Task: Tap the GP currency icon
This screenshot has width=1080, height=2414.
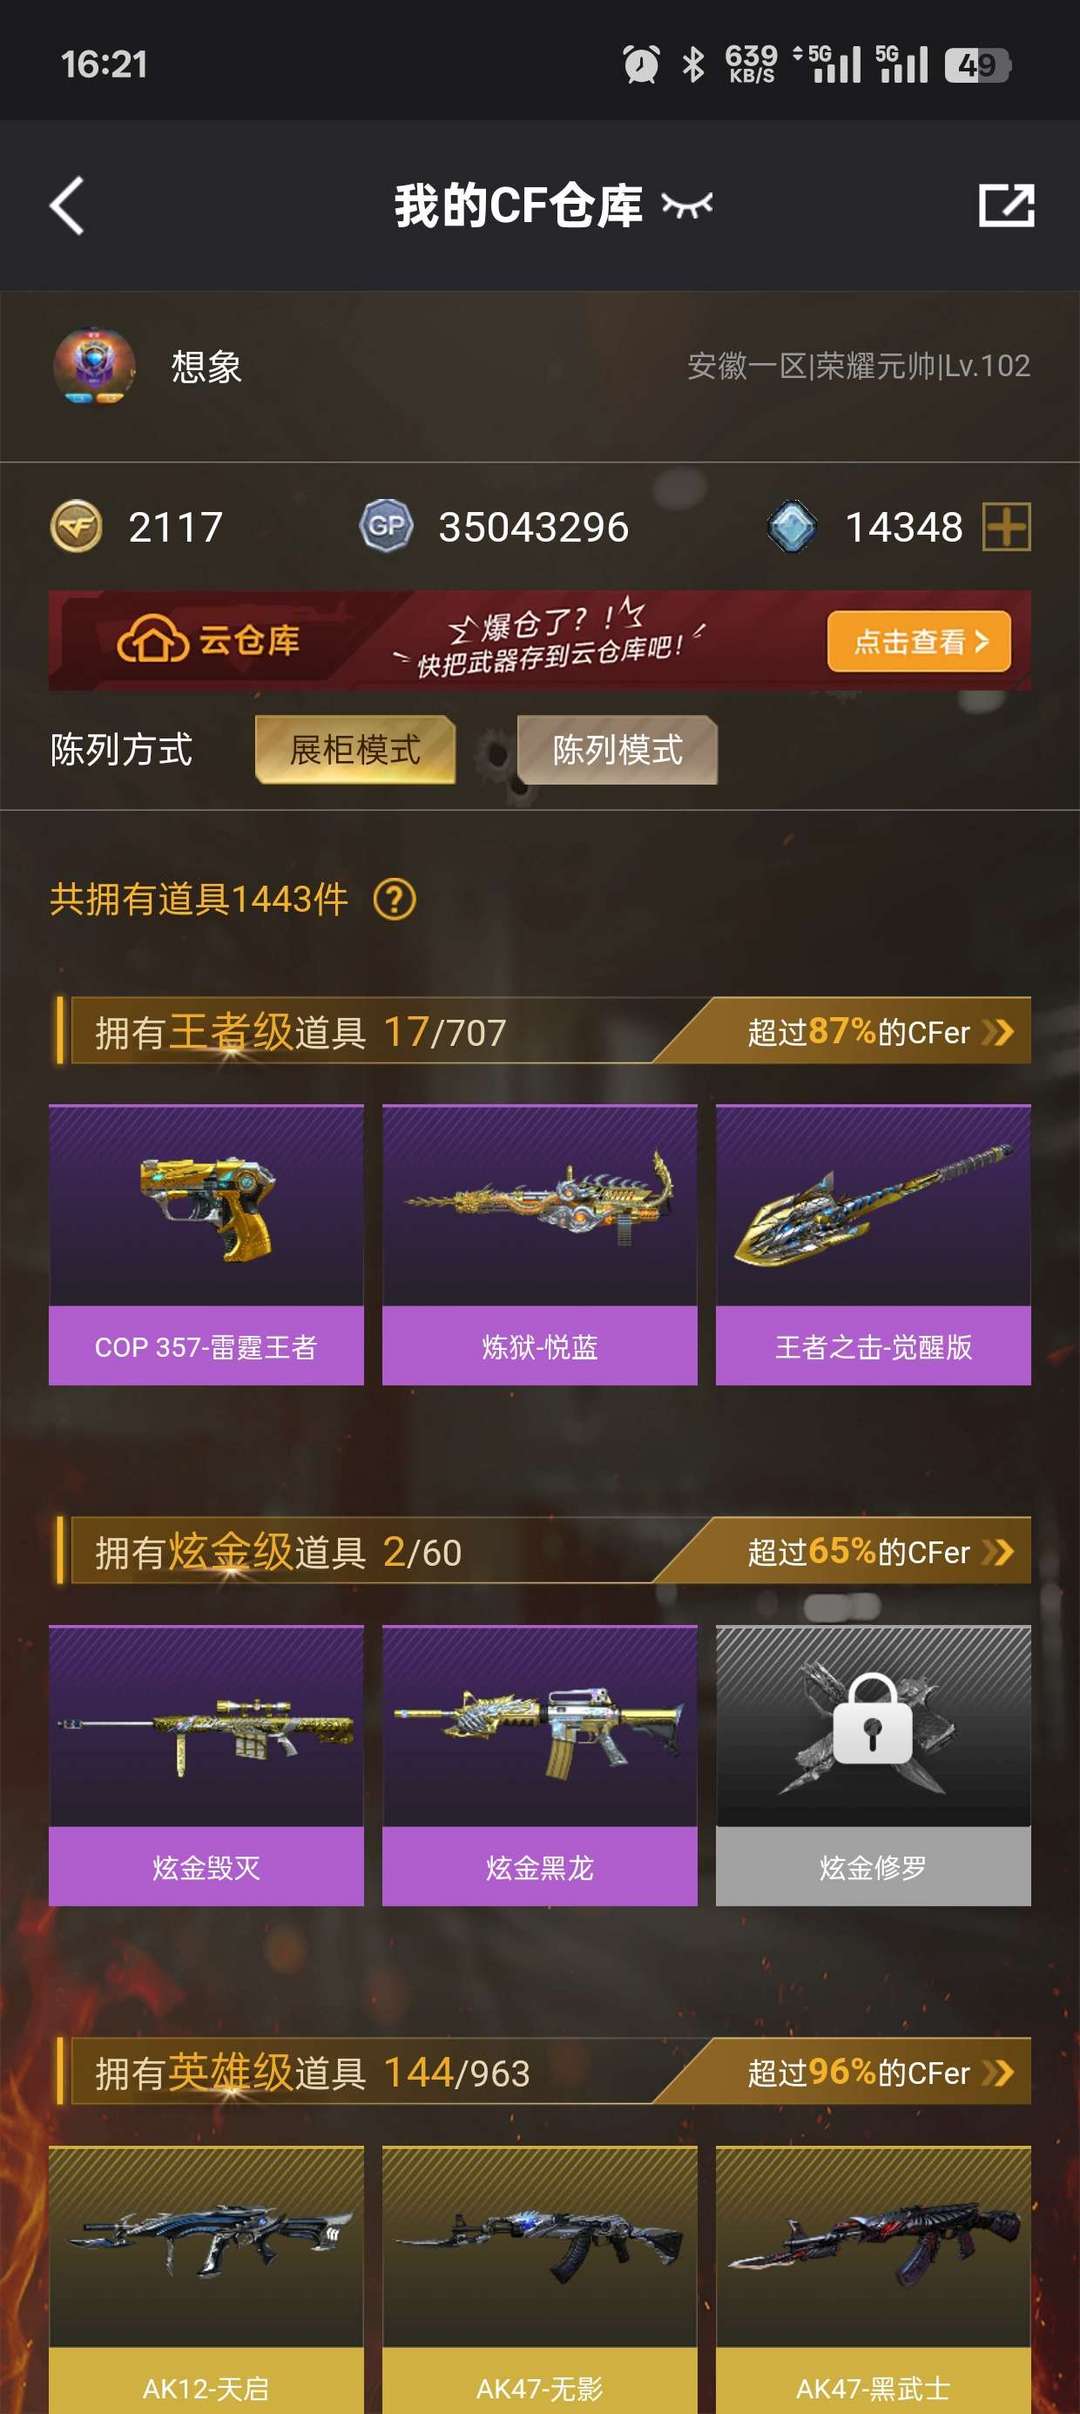Action: click(x=387, y=526)
